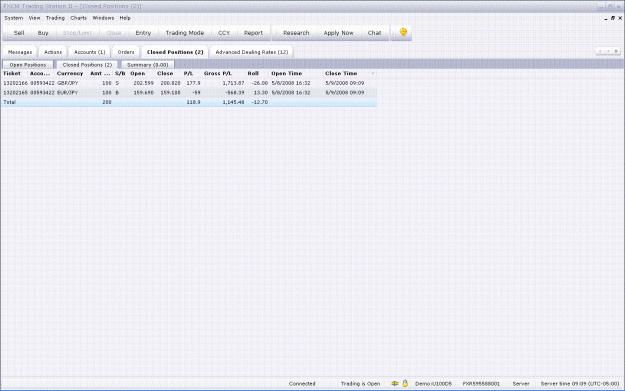The height and width of the screenshot is (391, 625).
Task: Click the open time of the EUR/JPY row
Action: coord(291,92)
